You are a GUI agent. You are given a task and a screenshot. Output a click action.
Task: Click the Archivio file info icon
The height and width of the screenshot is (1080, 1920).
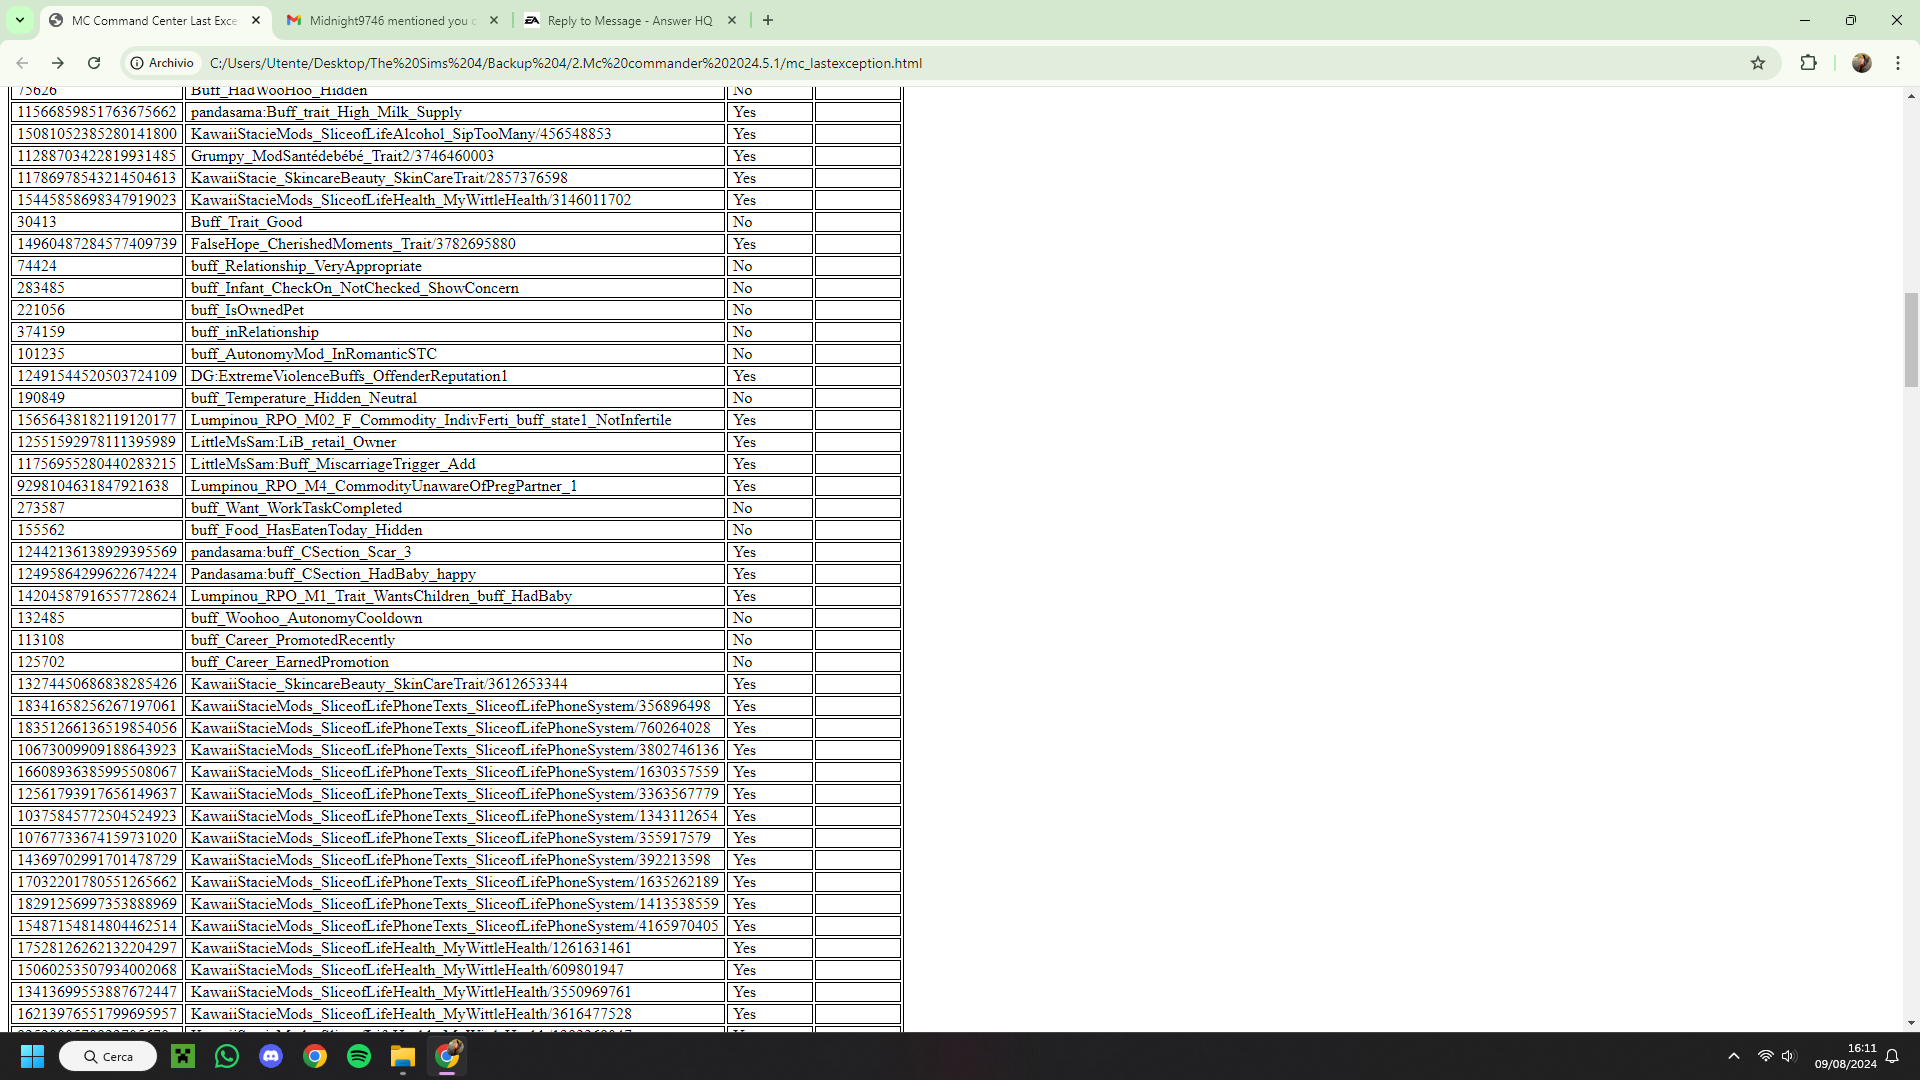tap(137, 63)
